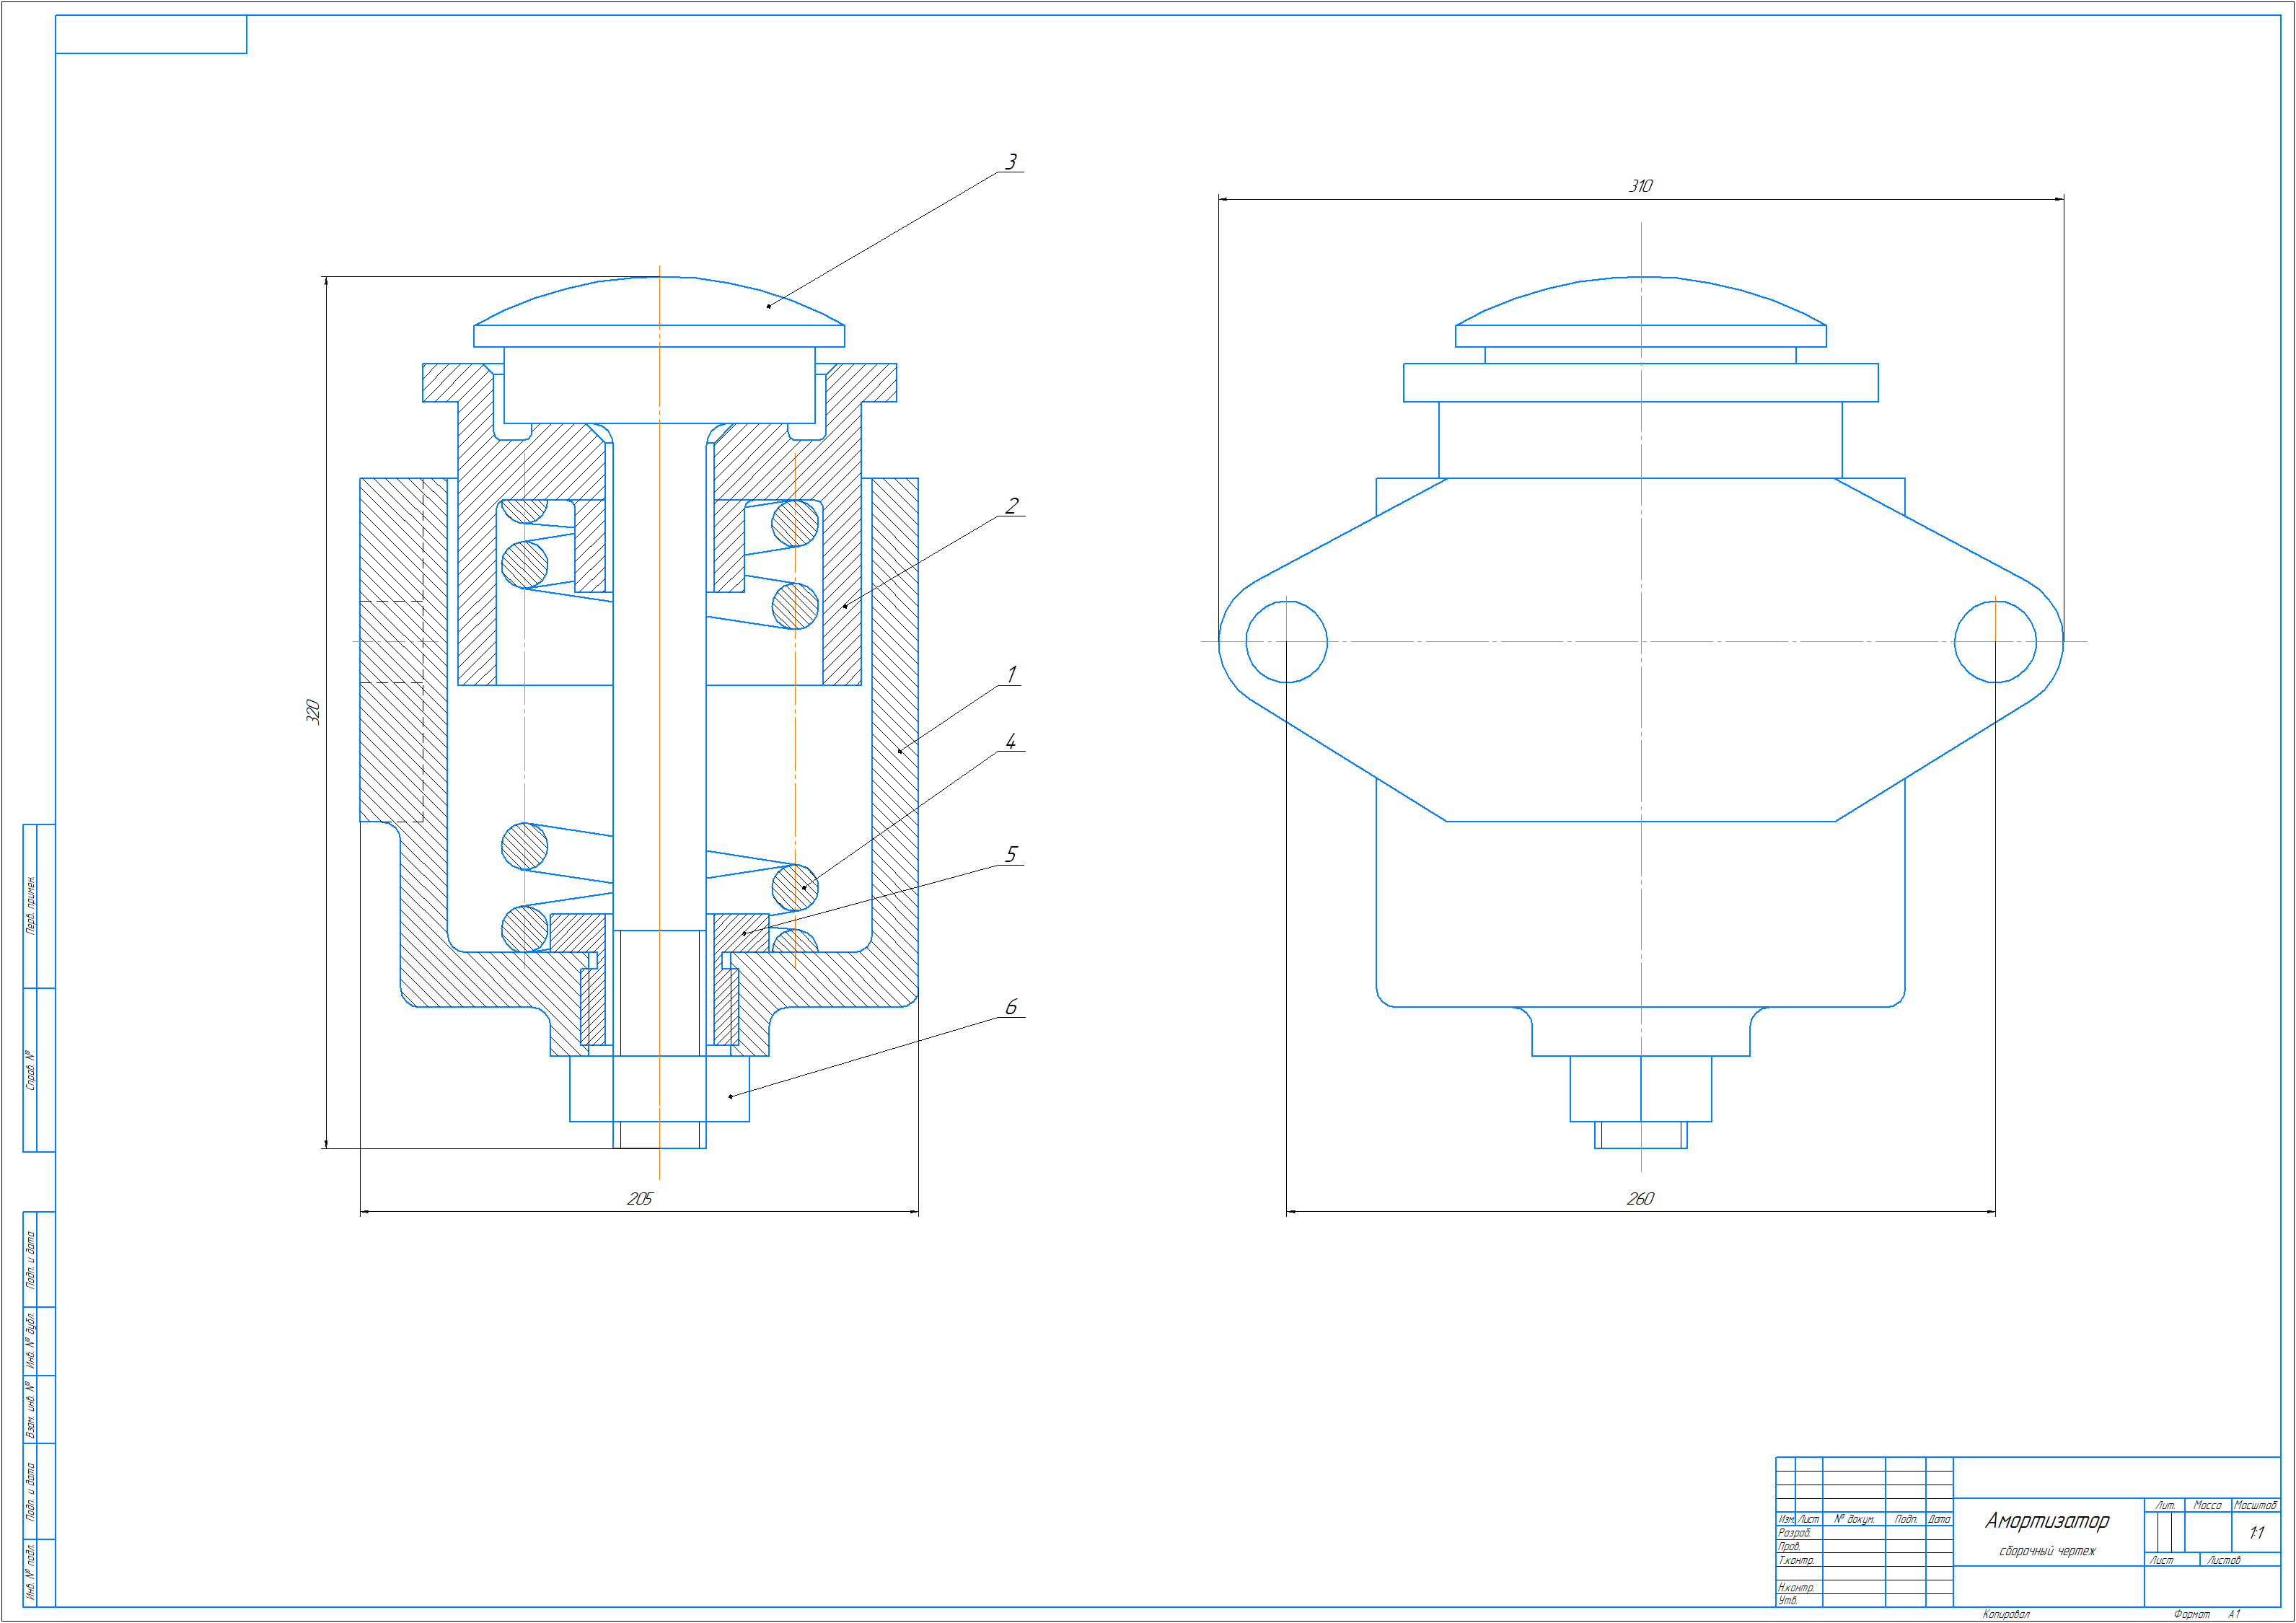Select part callout number 1
Screen dimensions: 2296x1623
[x=1011, y=675]
